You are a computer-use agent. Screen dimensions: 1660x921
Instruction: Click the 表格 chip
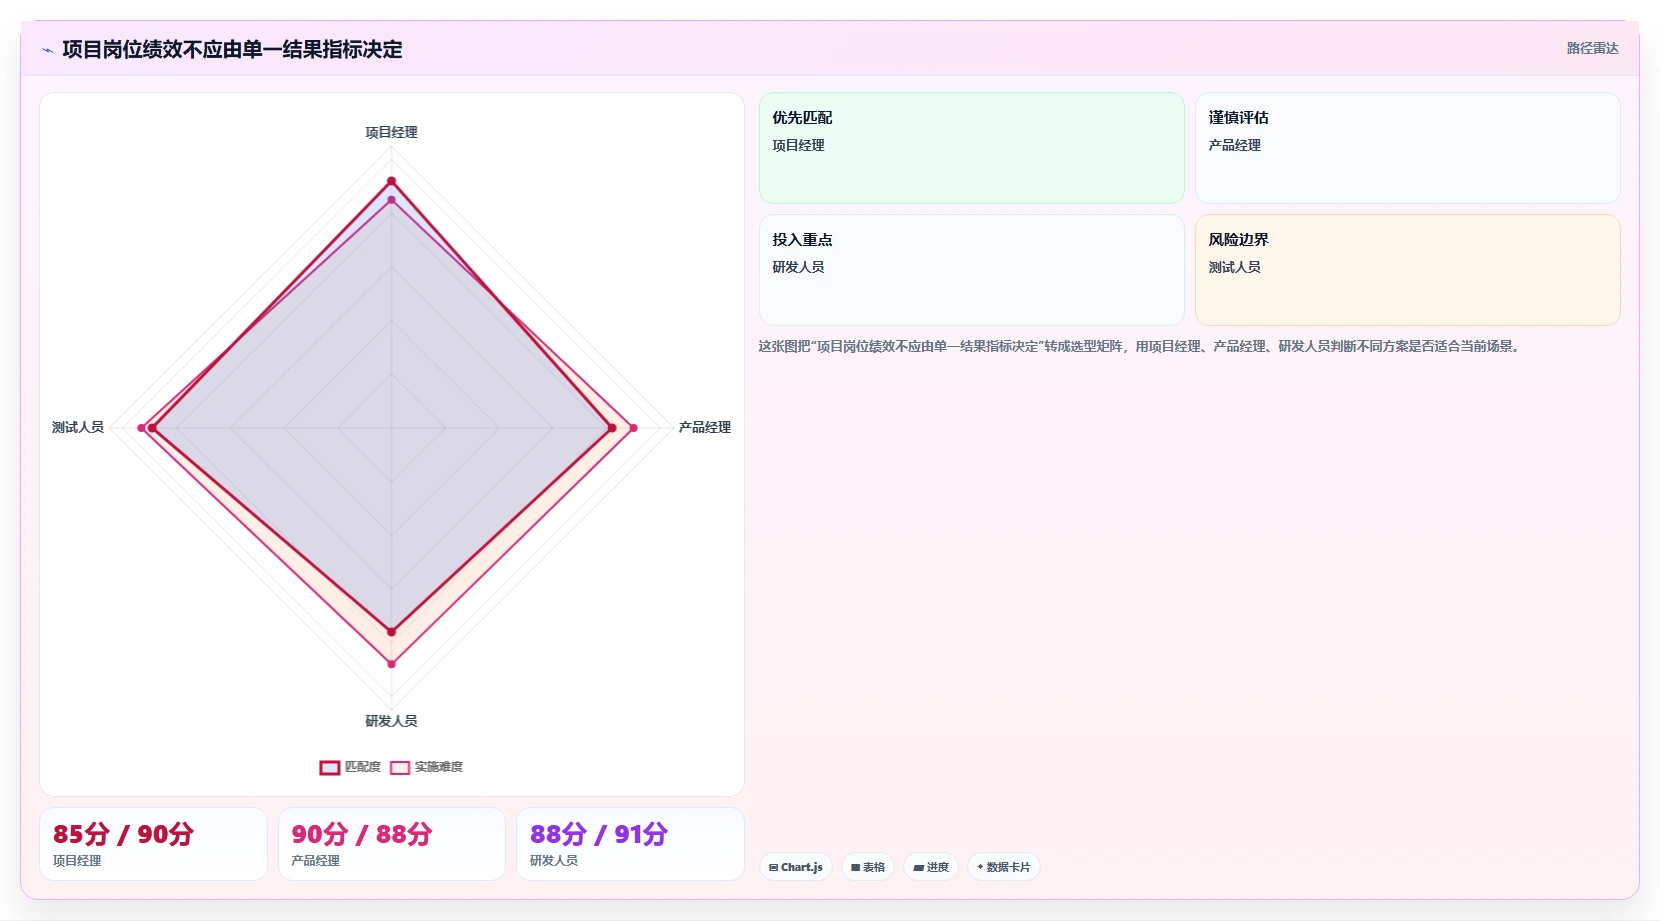pyautogui.click(x=868, y=867)
